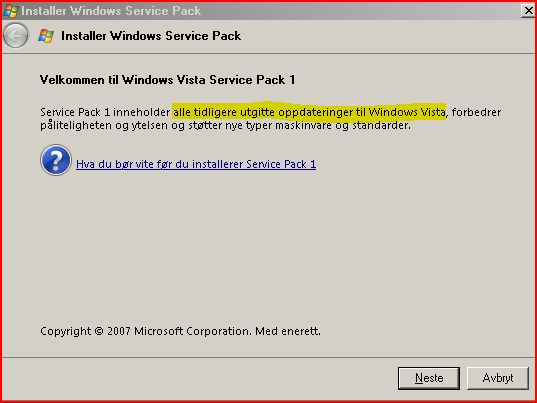The width and height of the screenshot is (537, 403).
Task: Click the word 'forbedrer' ending the first line
Action: (x=476, y=112)
